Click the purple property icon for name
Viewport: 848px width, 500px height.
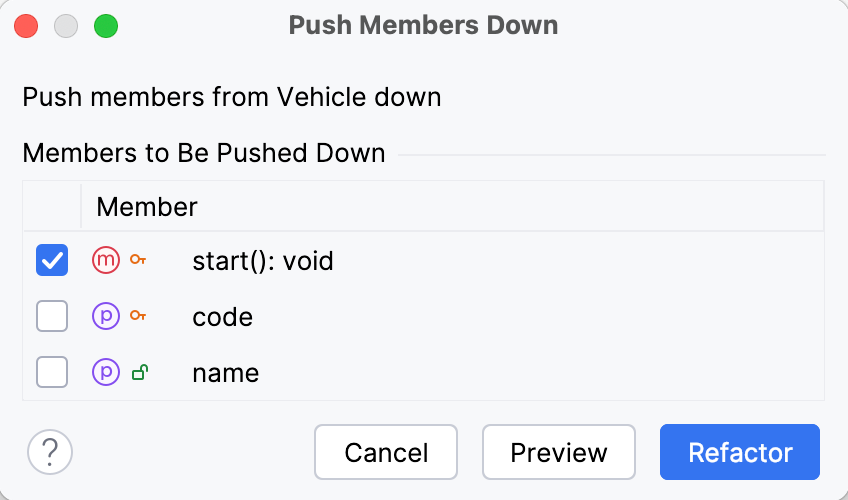pos(106,373)
